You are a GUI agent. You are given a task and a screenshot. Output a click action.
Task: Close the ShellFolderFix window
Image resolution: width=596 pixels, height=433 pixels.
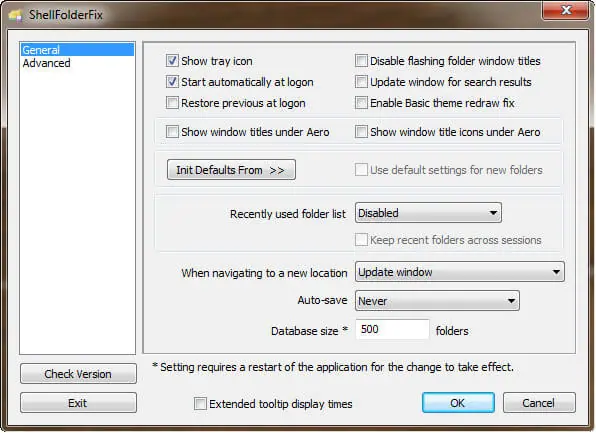click(566, 10)
